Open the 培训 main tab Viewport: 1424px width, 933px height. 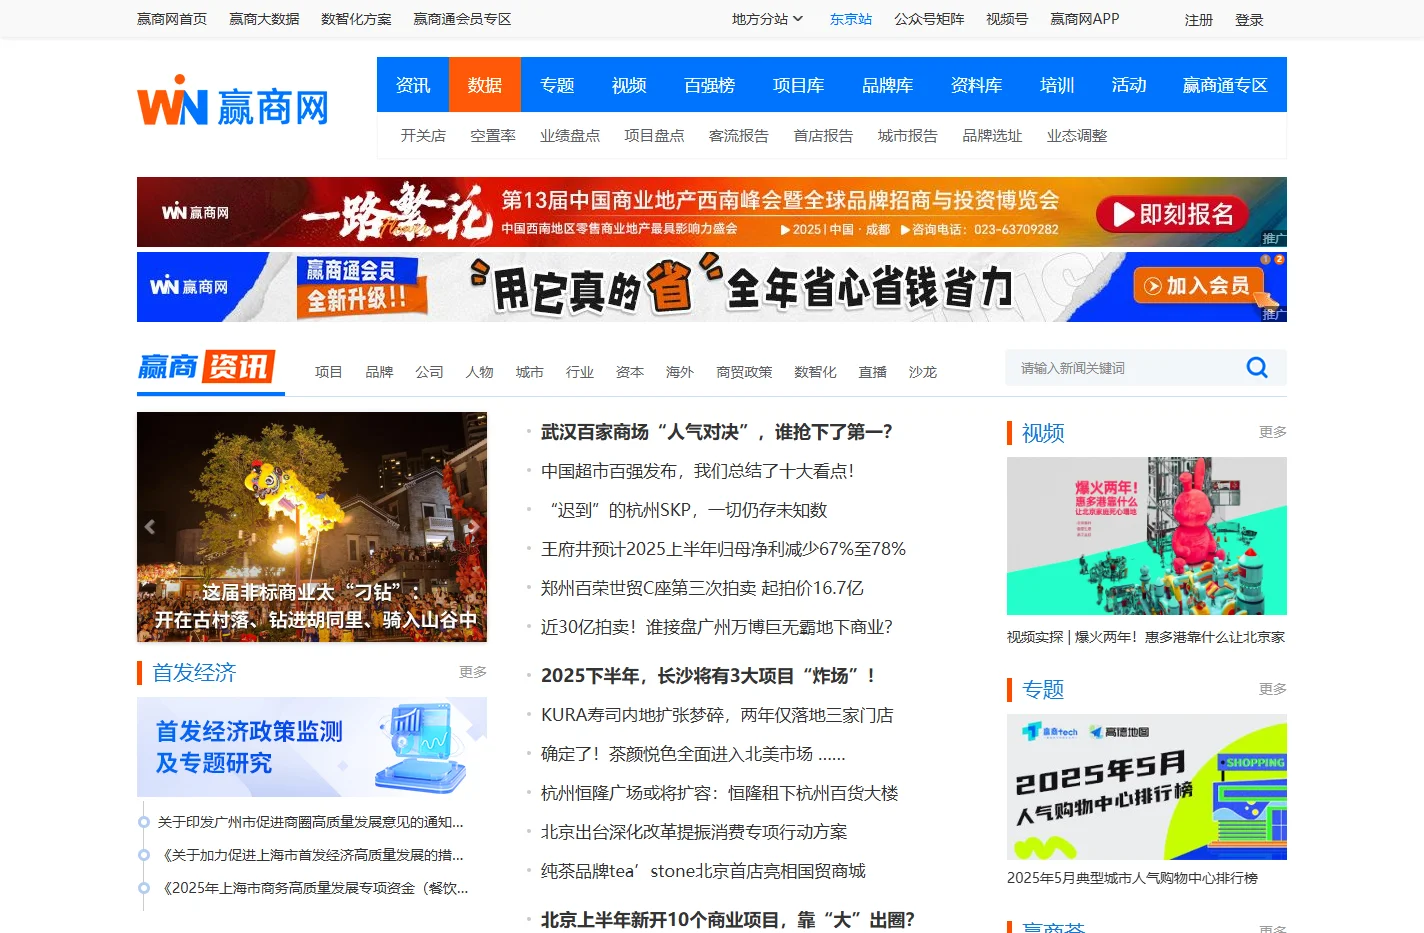[x=1057, y=85]
